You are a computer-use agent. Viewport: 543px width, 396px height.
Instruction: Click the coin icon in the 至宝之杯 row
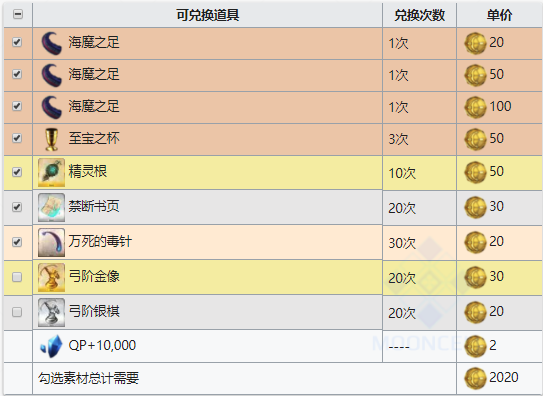pos(475,139)
